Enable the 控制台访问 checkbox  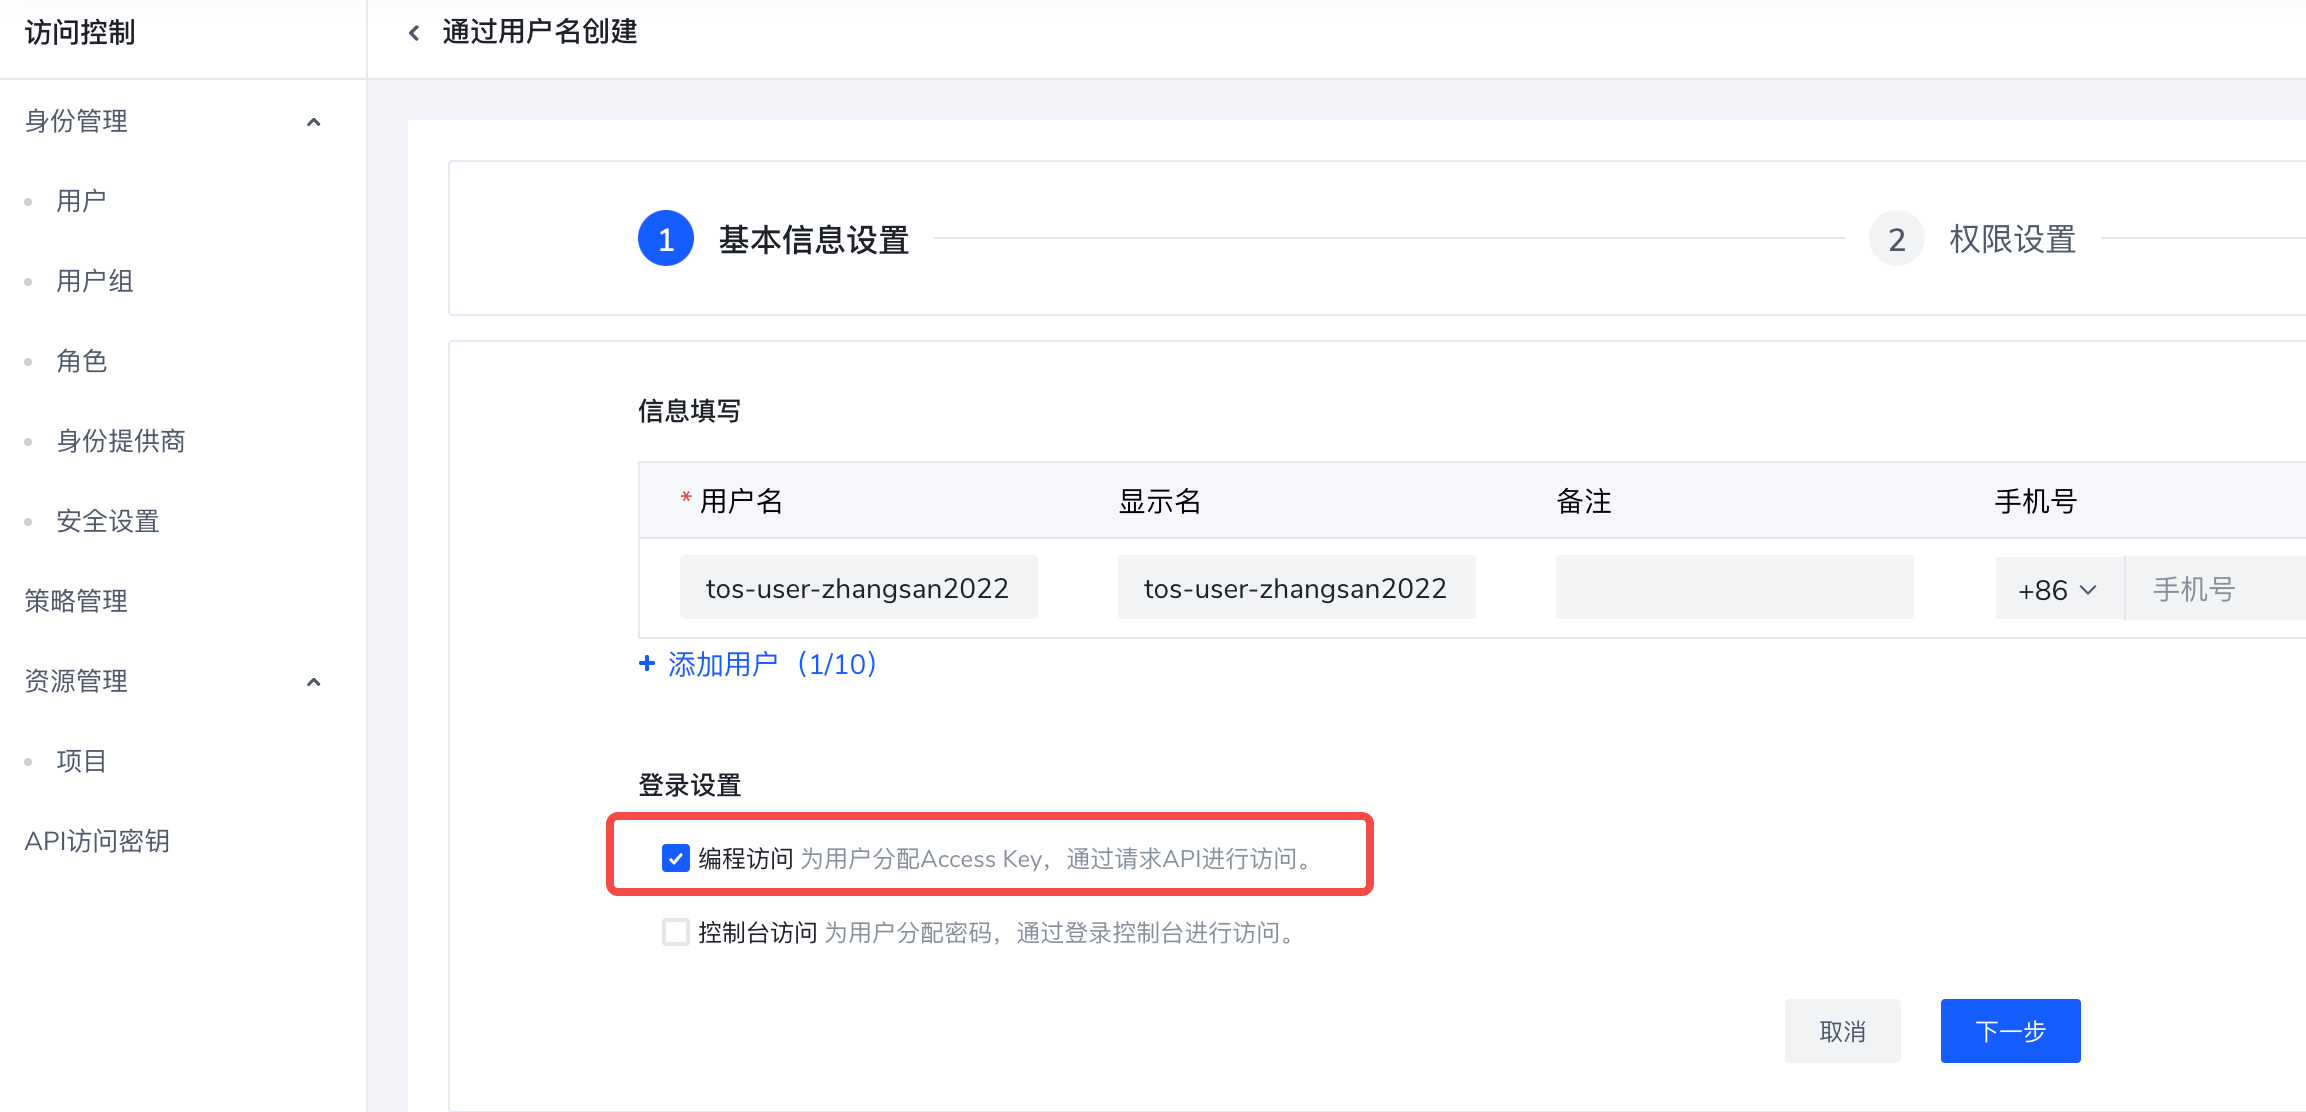pyautogui.click(x=676, y=932)
